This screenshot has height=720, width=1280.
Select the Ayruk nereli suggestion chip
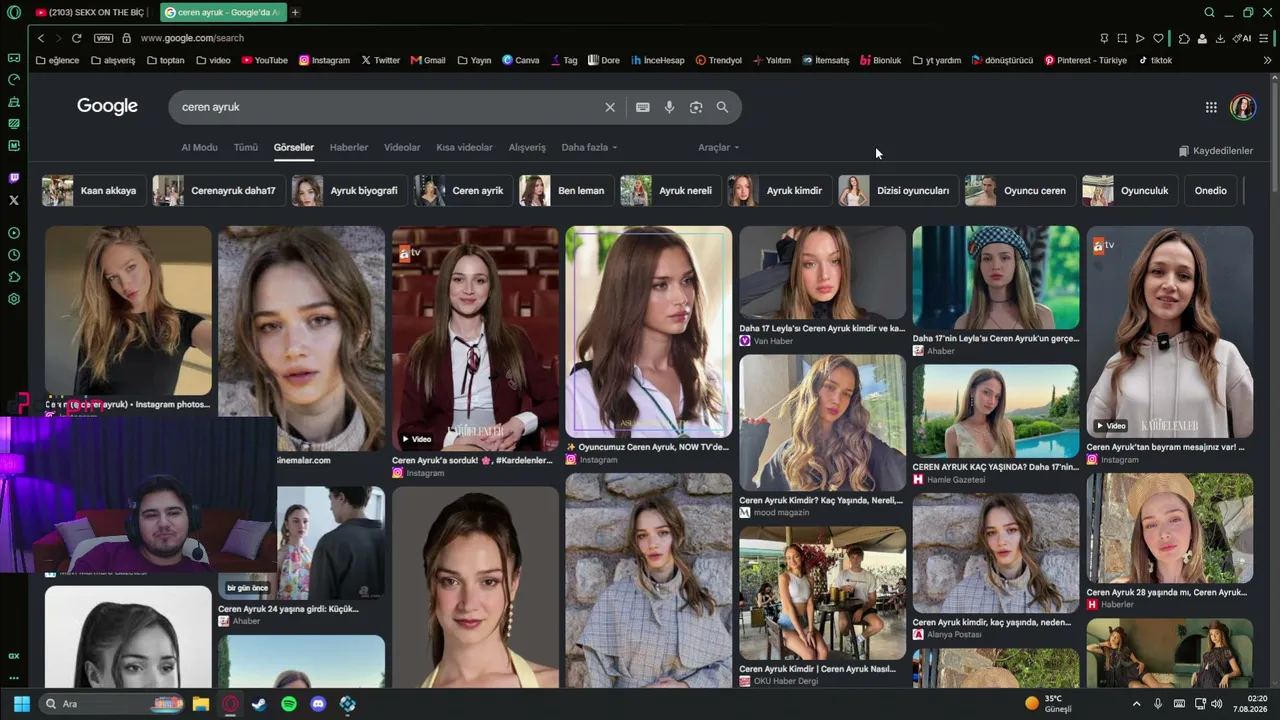click(671, 190)
